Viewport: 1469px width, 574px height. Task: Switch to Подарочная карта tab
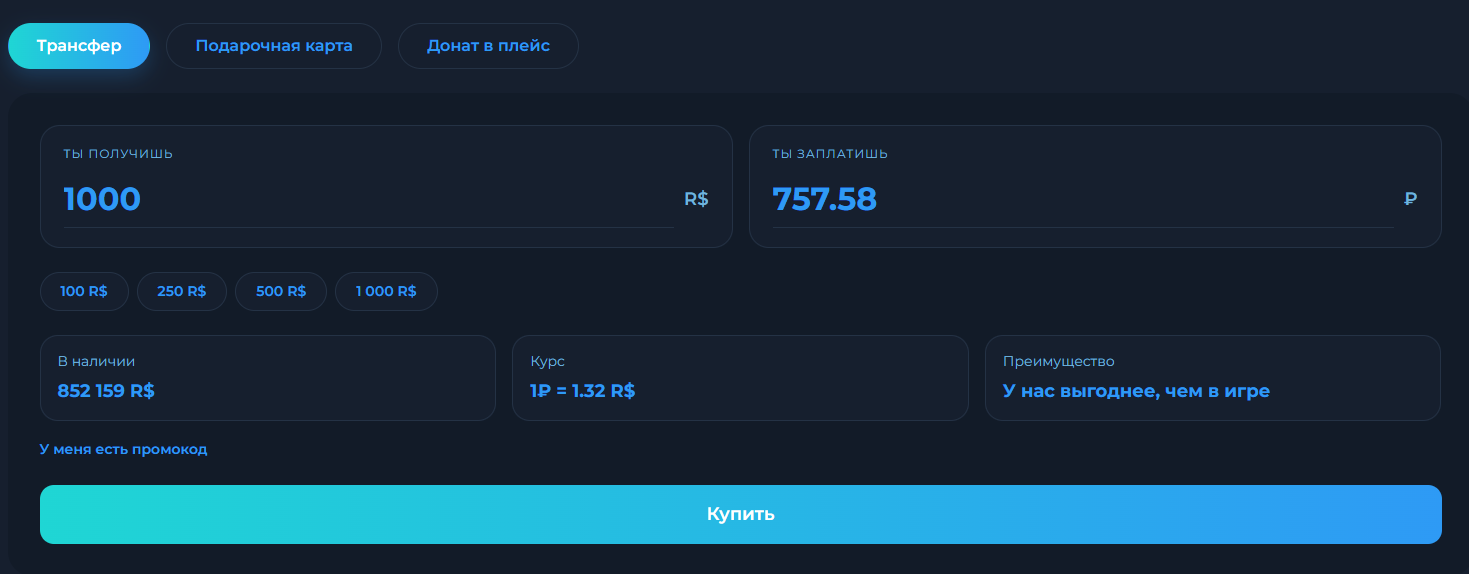(x=274, y=46)
